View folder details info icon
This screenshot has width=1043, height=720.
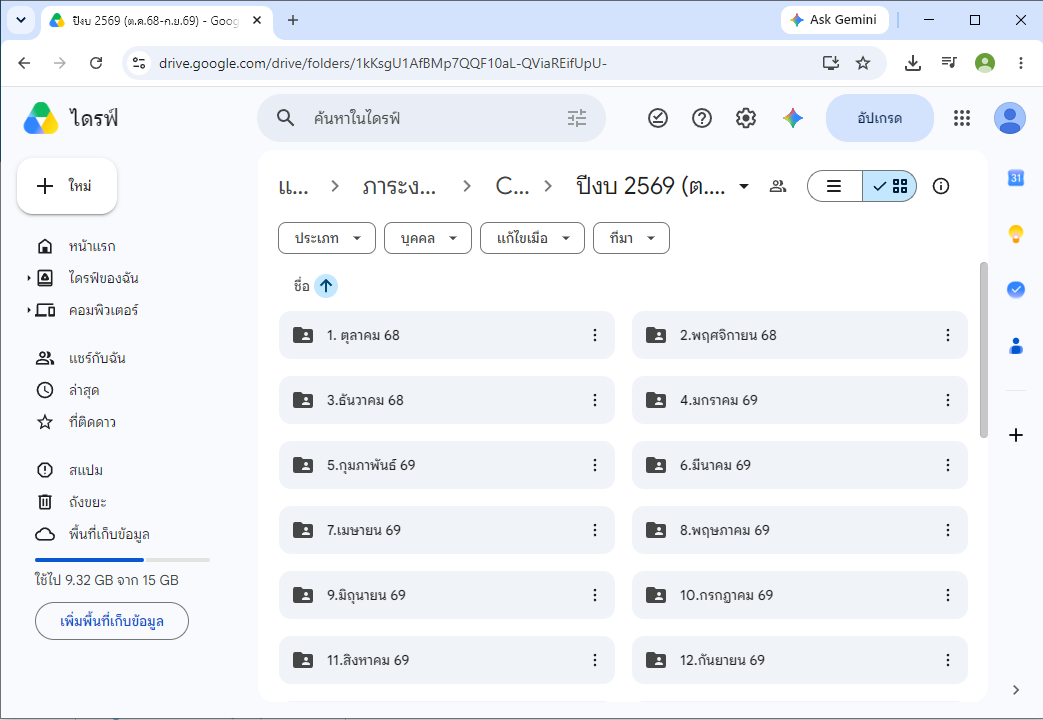click(x=941, y=186)
